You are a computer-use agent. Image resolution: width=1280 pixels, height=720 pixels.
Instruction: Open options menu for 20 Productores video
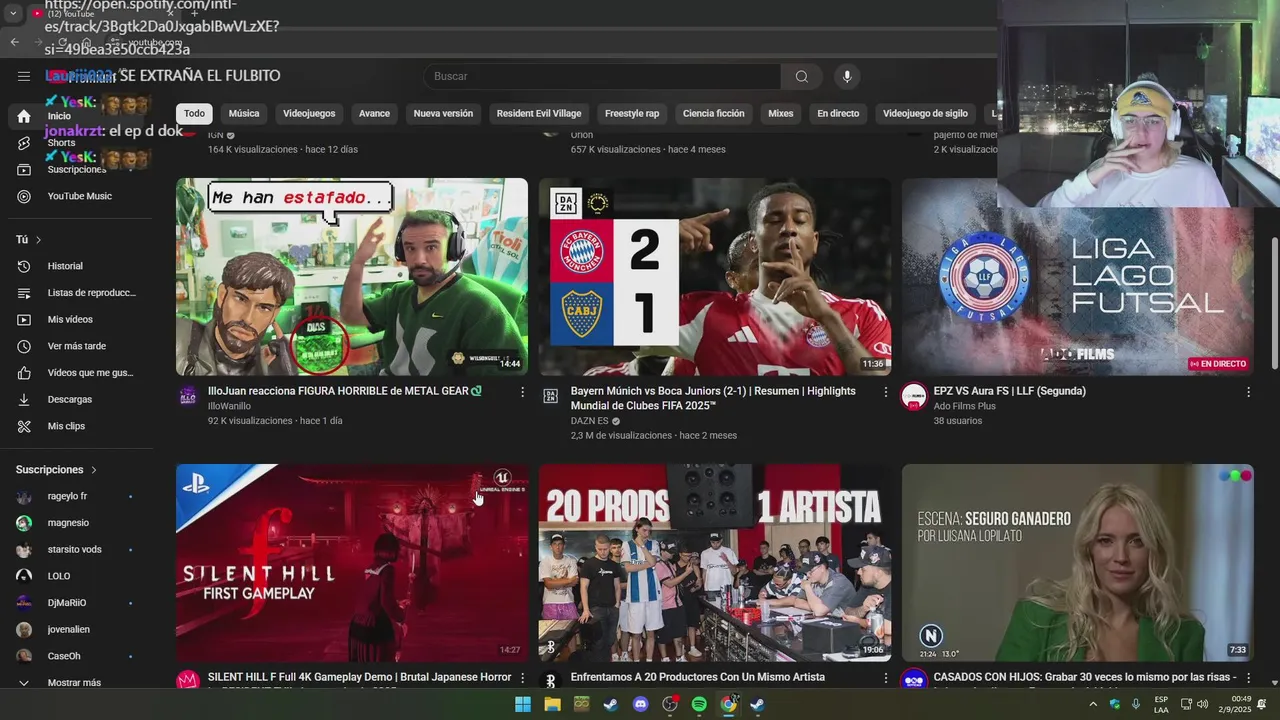885,678
